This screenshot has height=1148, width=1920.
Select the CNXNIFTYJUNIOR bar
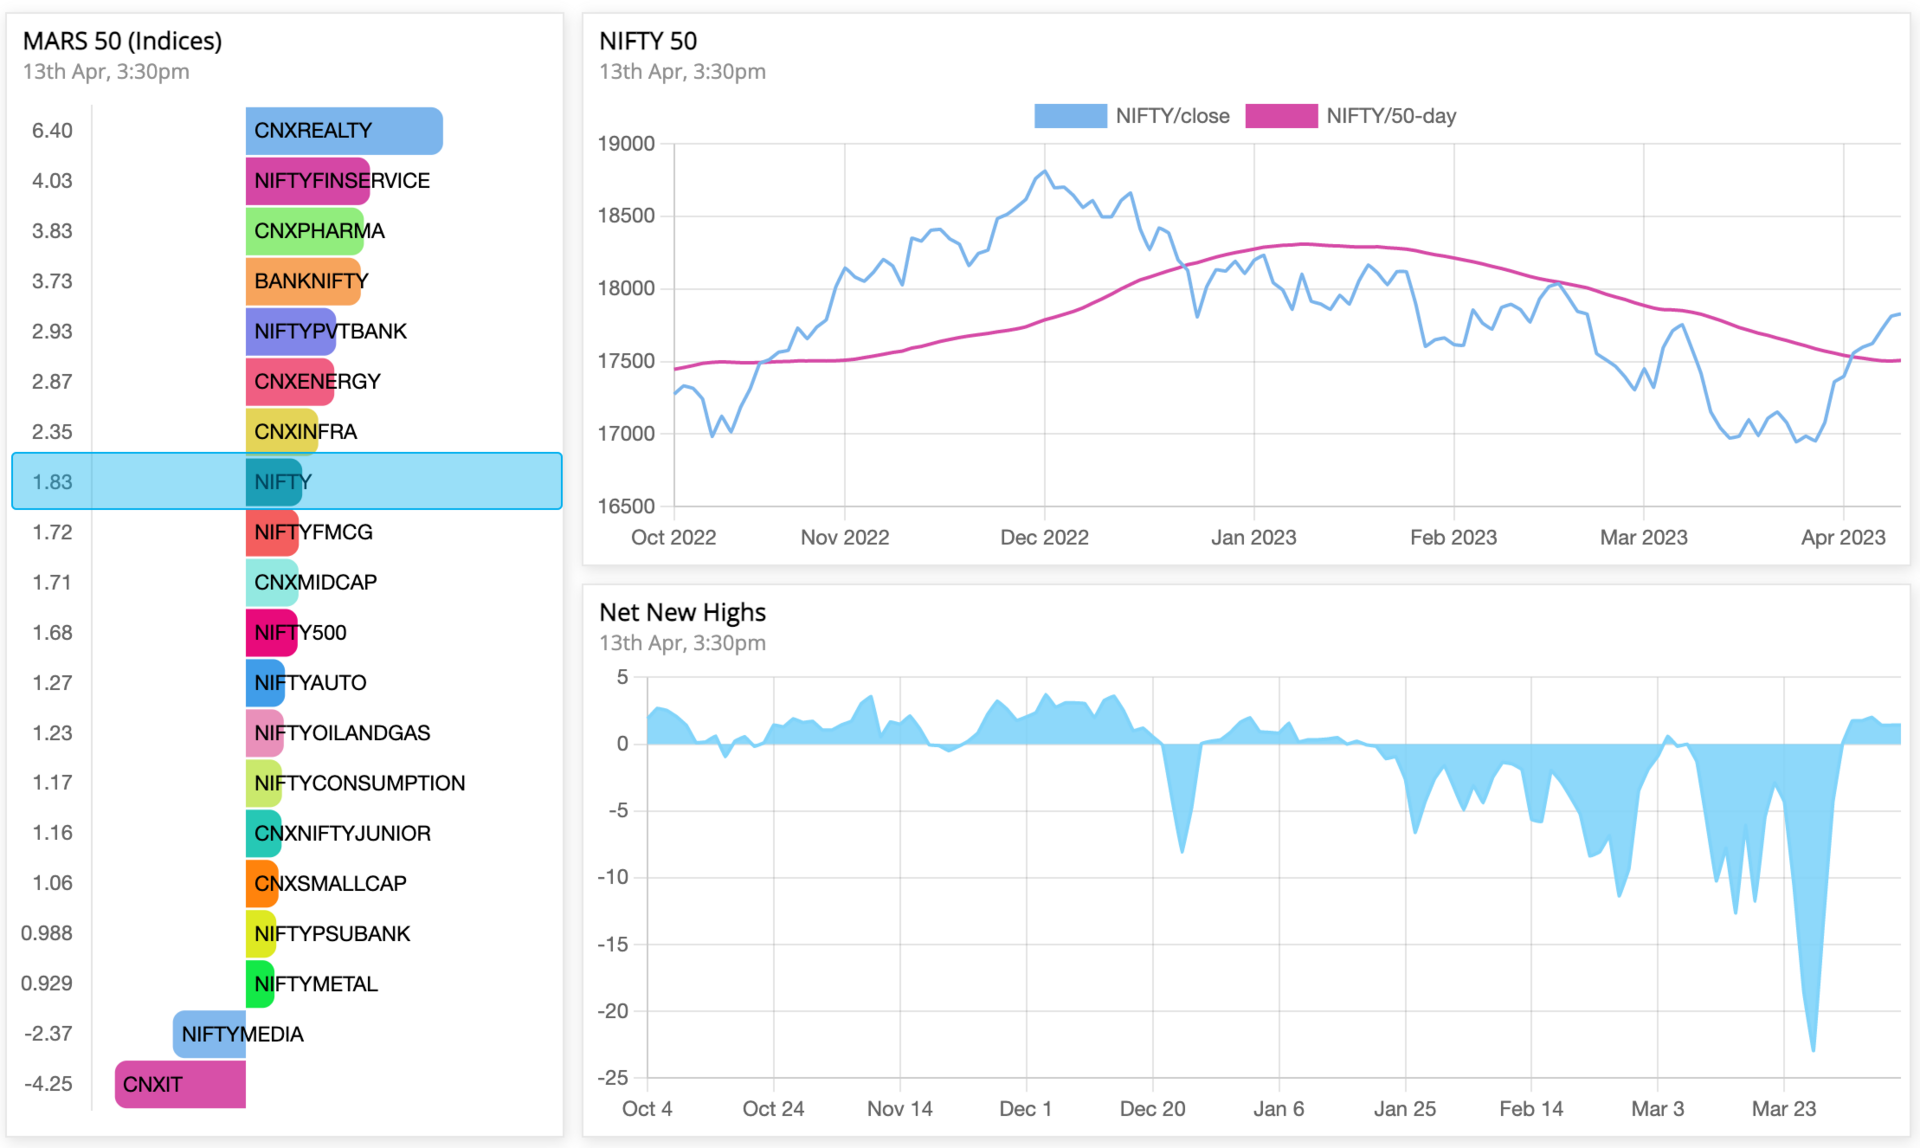tap(264, 833)
